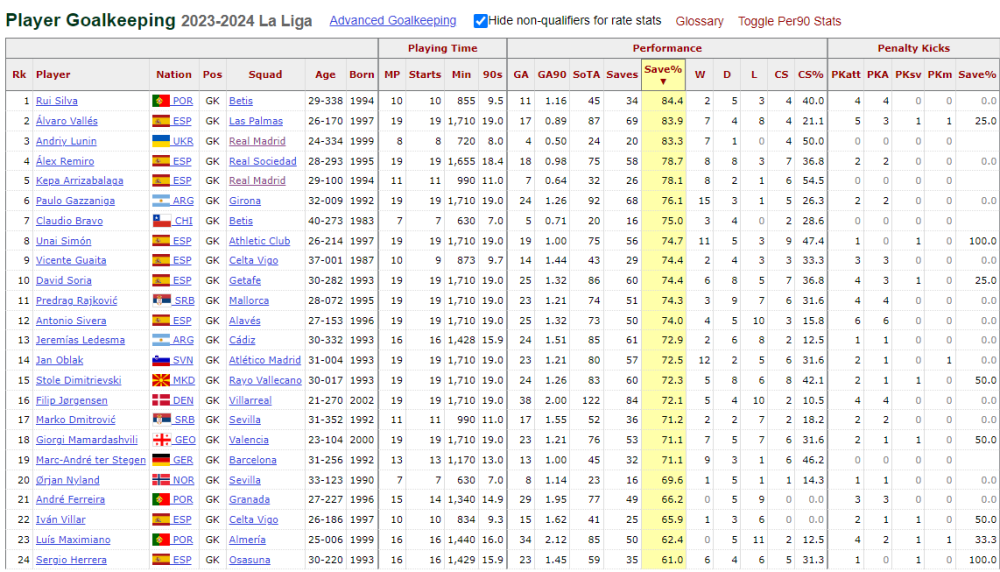The height and width of the screenshot is (572, 1000).
Task: Open Athletic Club squad link
Action: (260, 241)
